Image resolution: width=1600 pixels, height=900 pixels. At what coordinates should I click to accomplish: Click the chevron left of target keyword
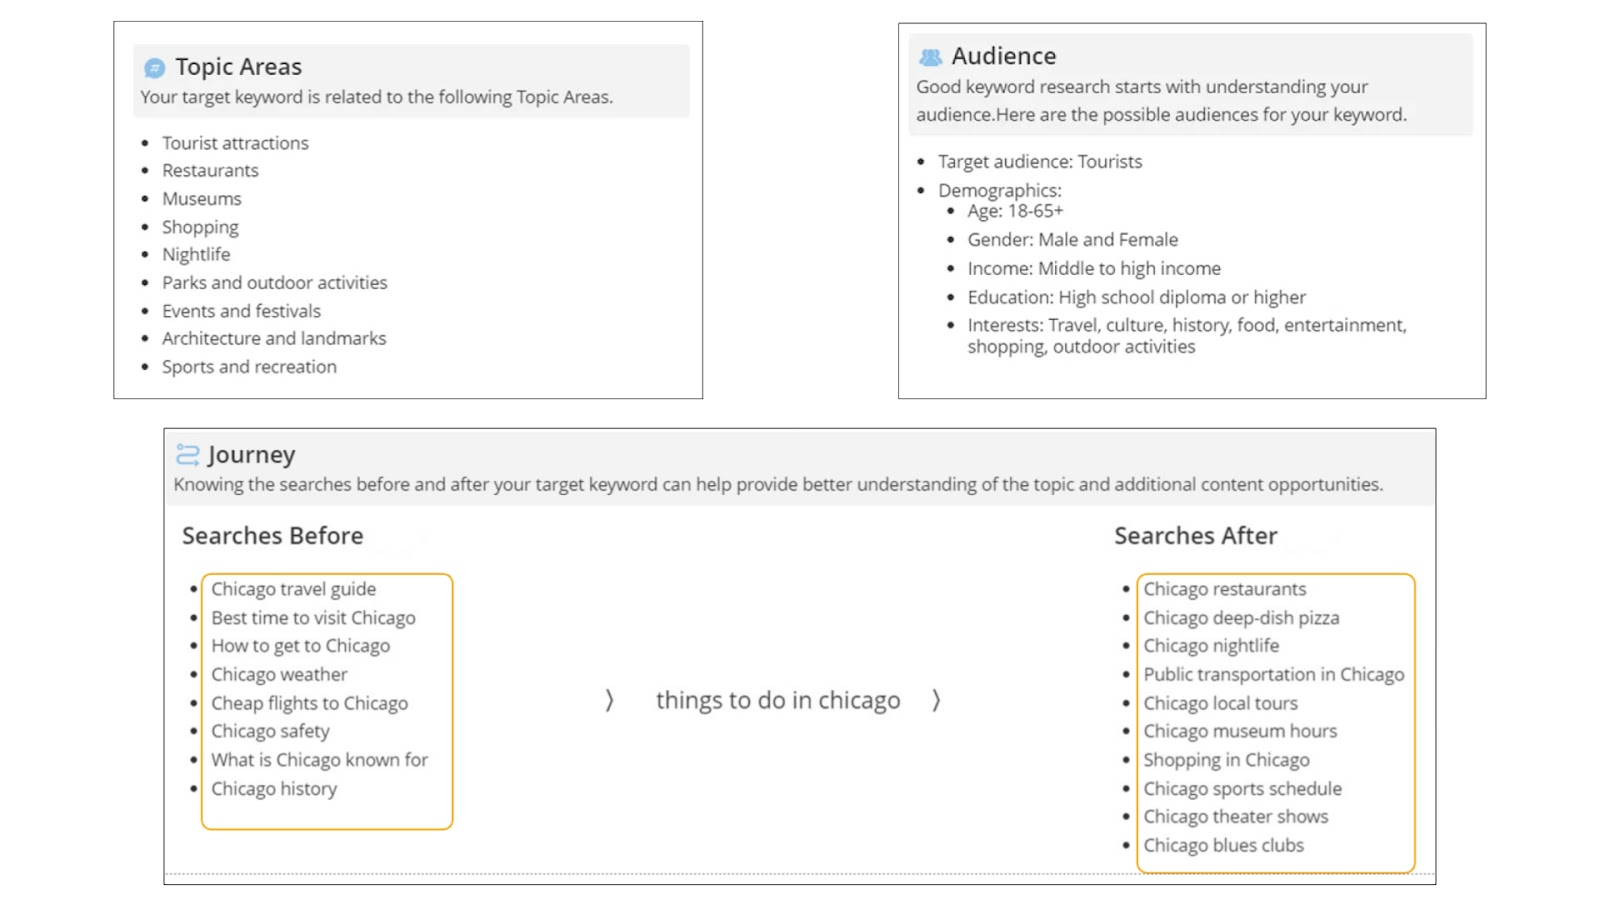[x=609, y=700]
